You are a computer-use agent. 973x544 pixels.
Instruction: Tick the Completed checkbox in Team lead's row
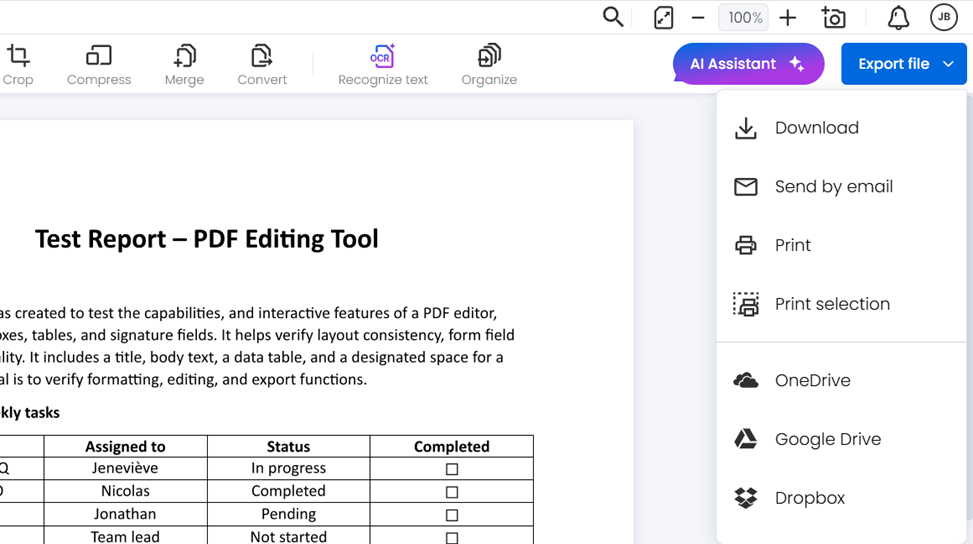(452, 538)
